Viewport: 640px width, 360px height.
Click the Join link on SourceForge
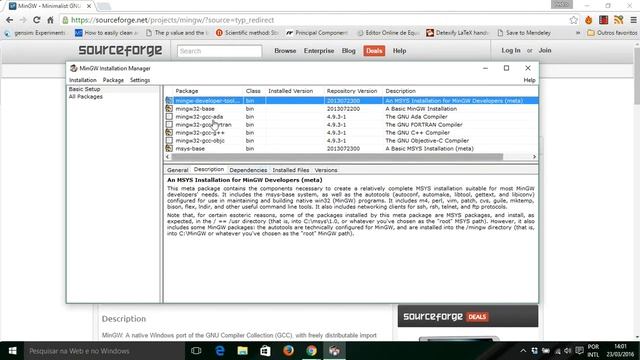545,50
